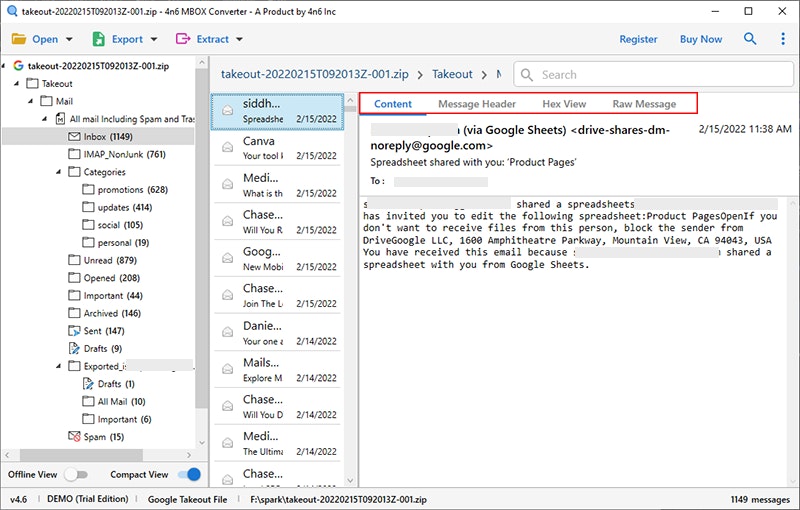Click the IMAP_NonJunk folder icon
Image resolution: width=800 pixels, height=510 pixels.
click(x=74, y=154)
